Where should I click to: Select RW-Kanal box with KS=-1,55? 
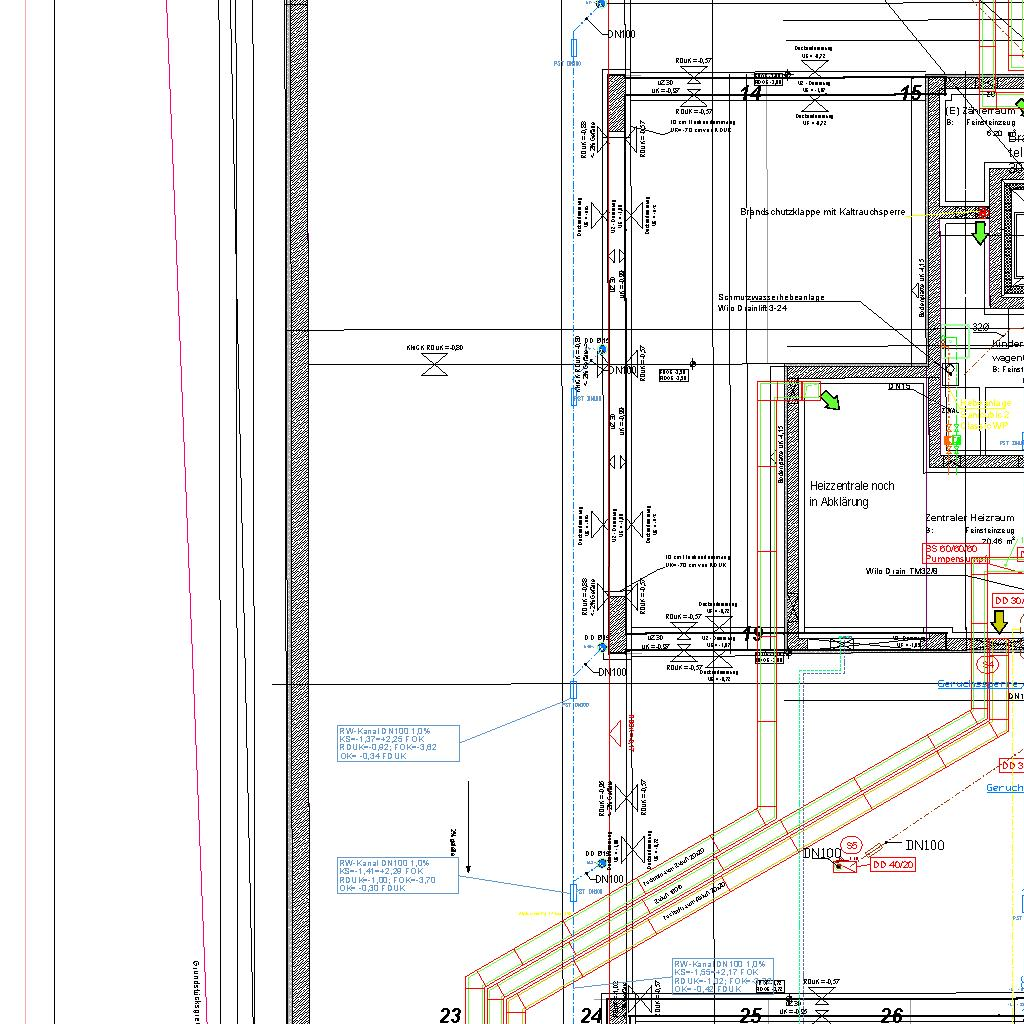click(x=723, y=976)
